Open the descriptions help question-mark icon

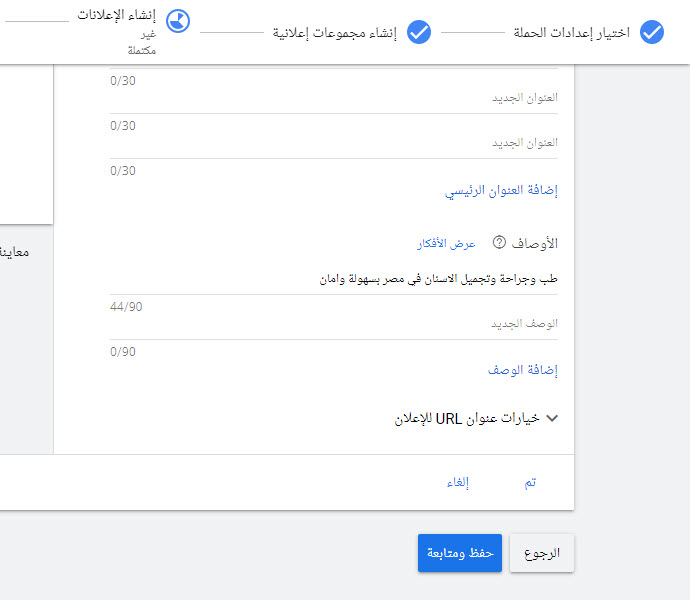click(499, 242)
